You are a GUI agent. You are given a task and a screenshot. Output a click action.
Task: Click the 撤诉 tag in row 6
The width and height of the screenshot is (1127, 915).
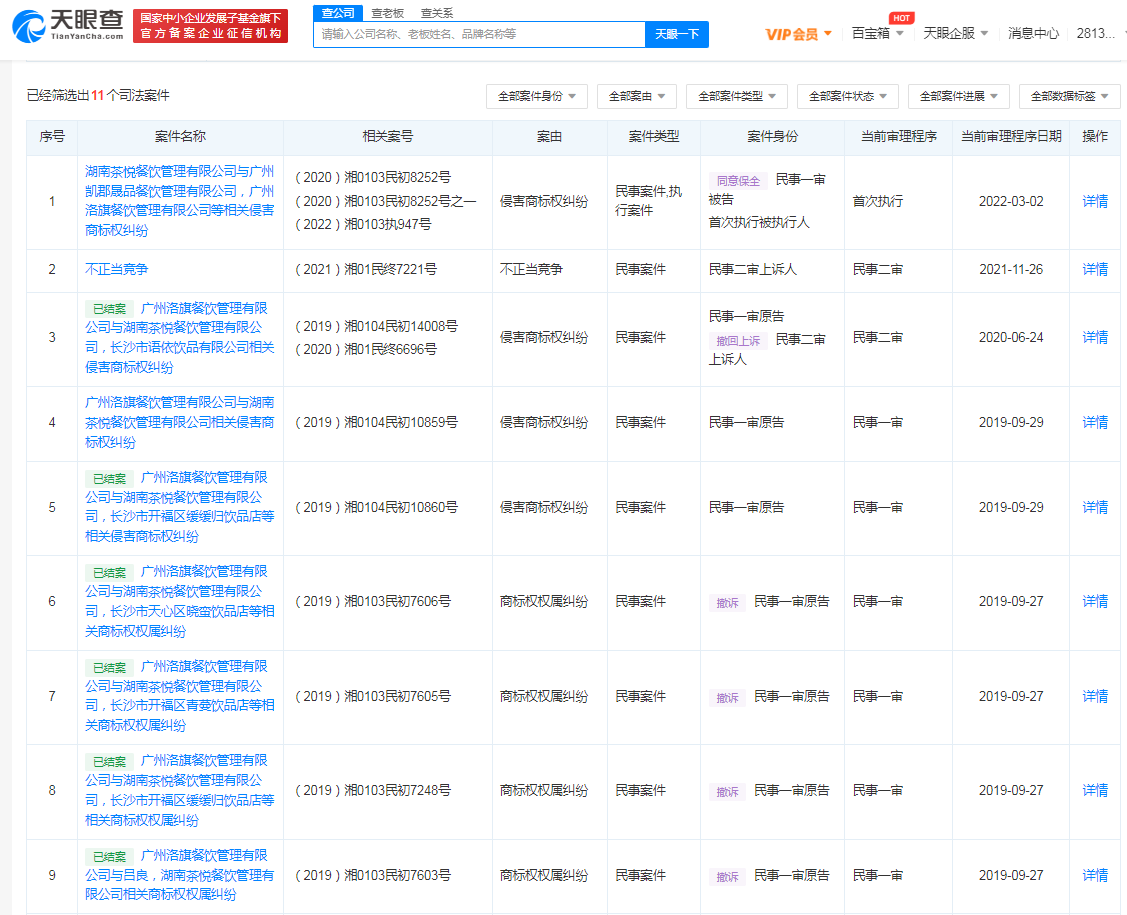727,602
